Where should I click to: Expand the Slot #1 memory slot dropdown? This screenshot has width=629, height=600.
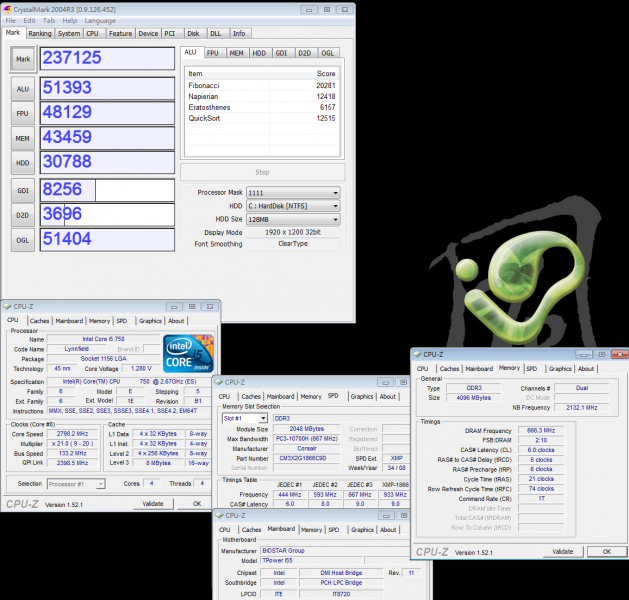(245, 419)
